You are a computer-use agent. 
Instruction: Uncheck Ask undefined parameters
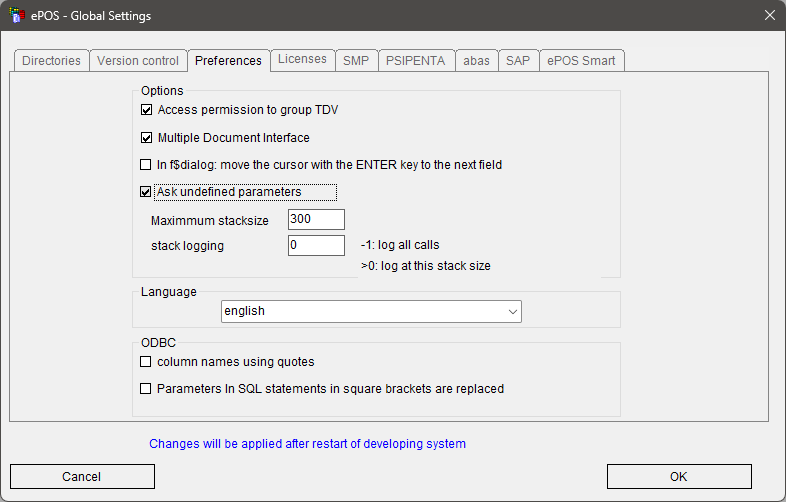click(x=146, y=192)
